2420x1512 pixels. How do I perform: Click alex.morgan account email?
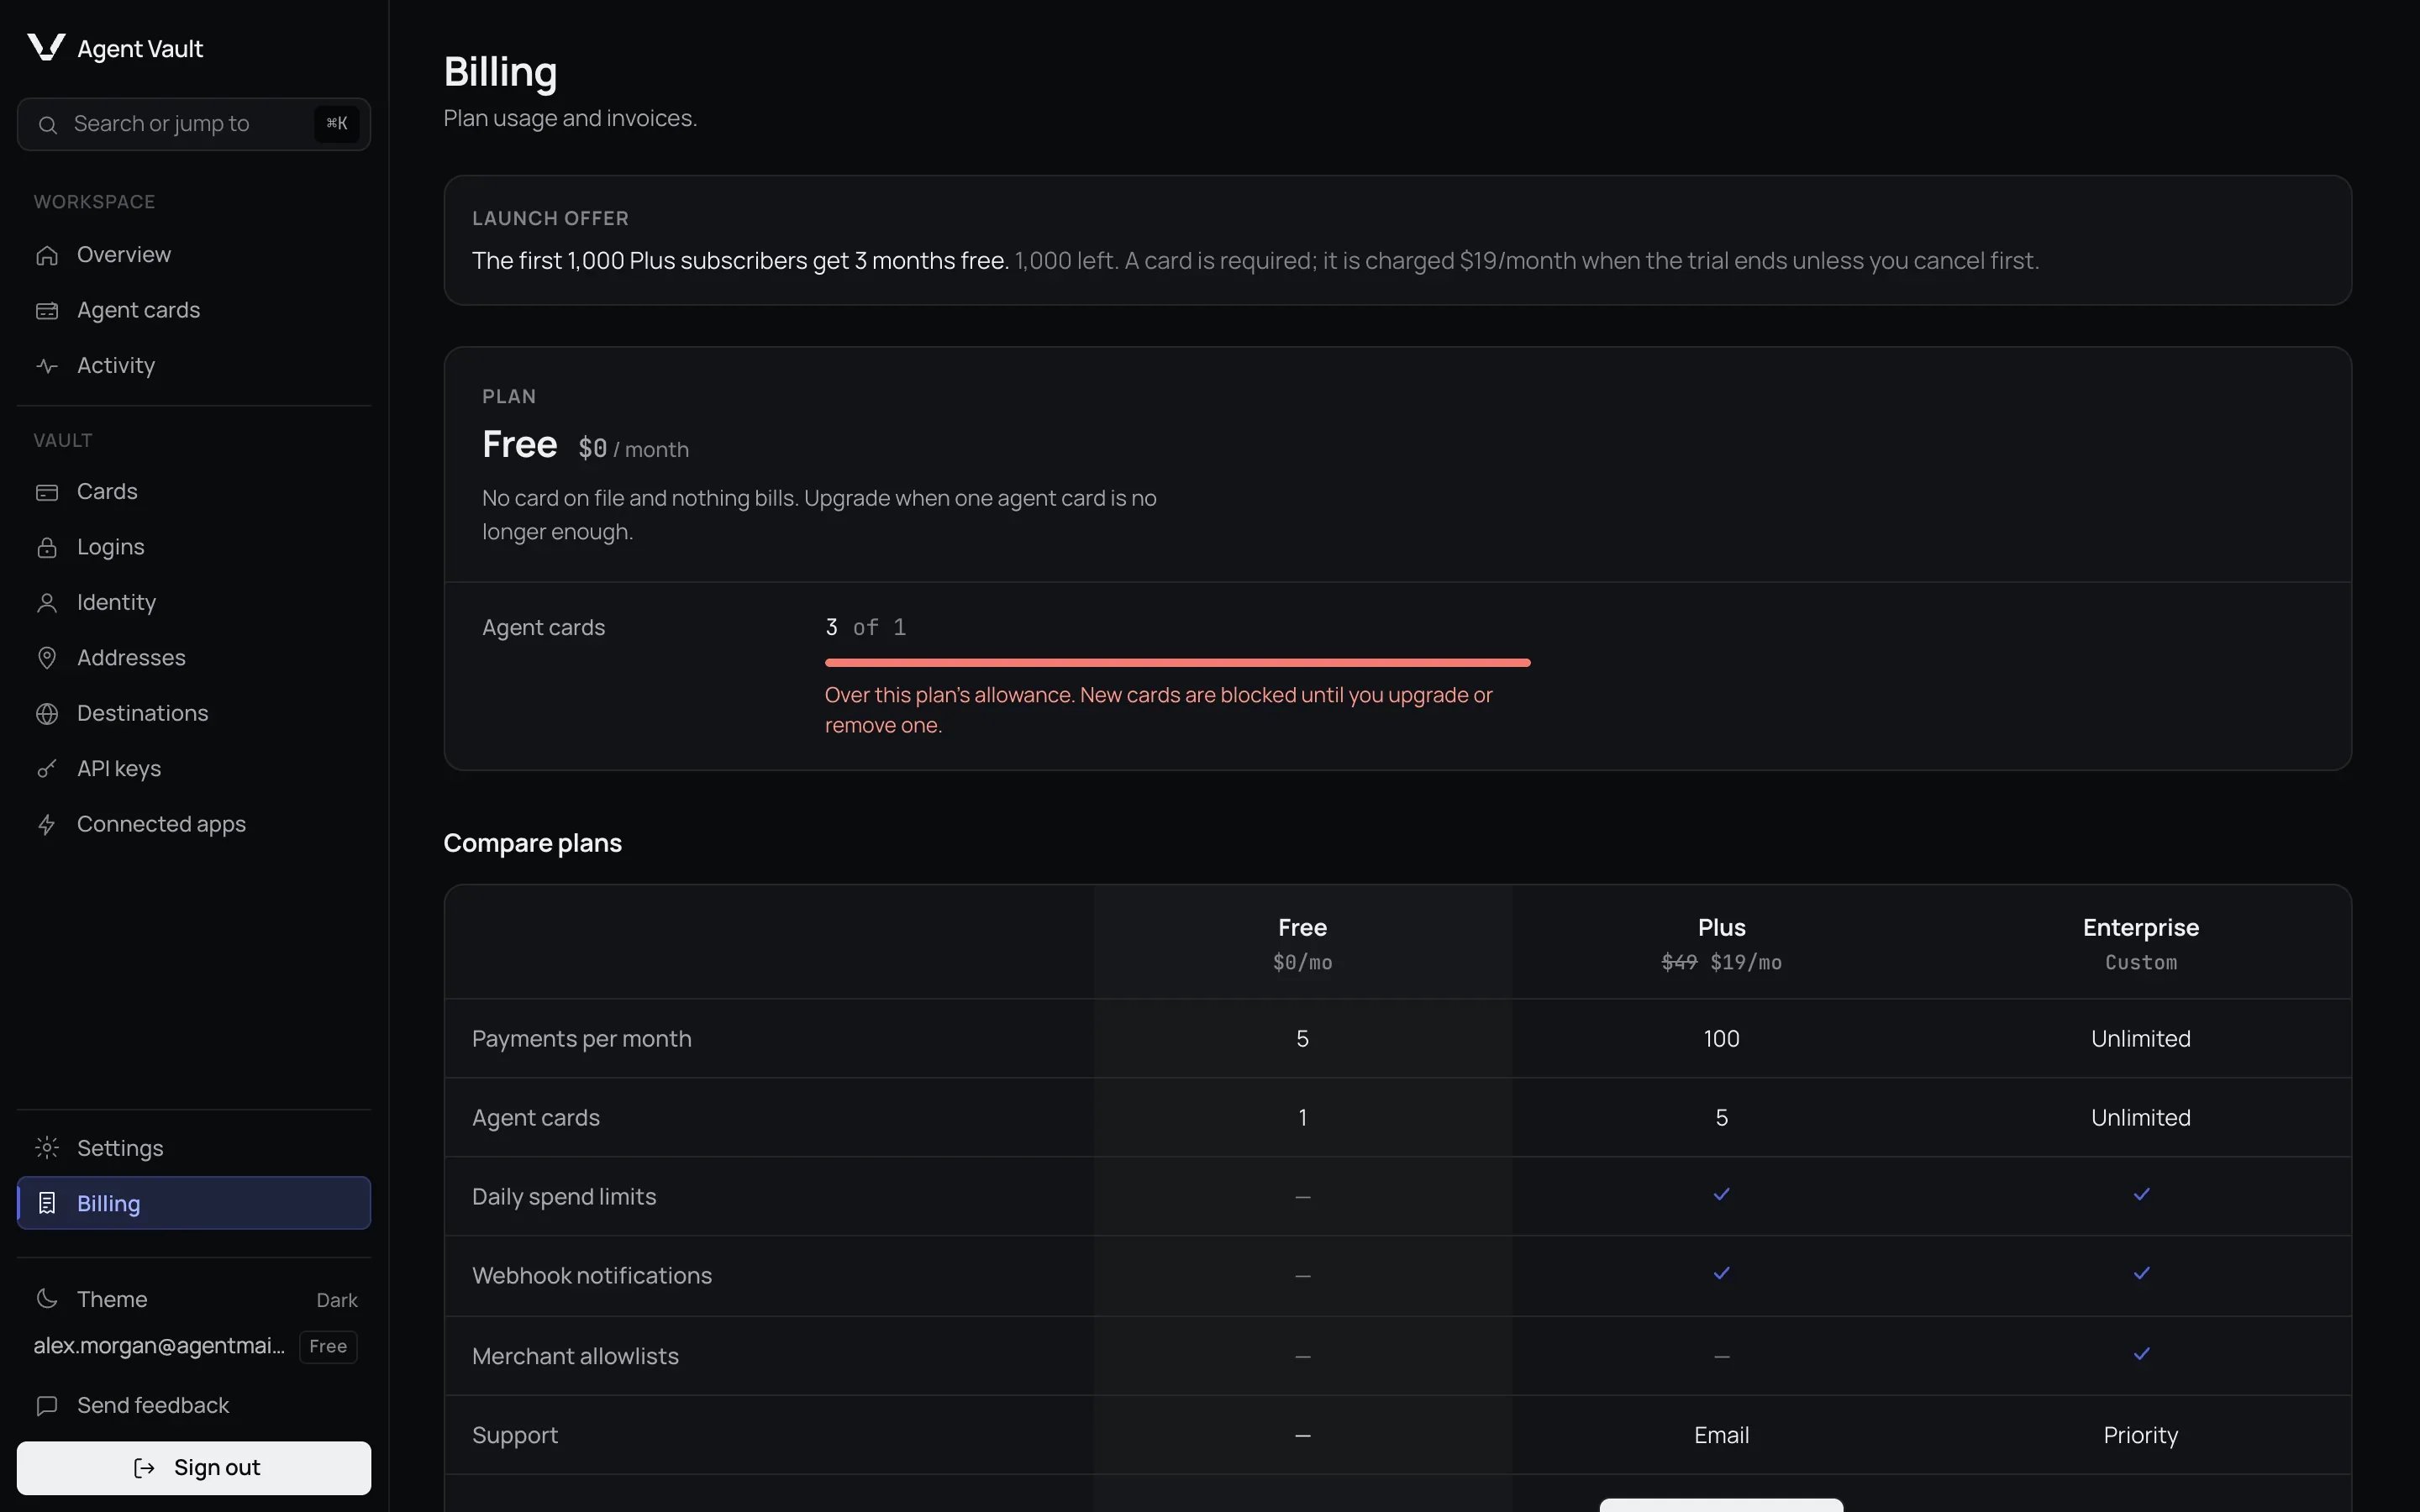coord(159,1346)
